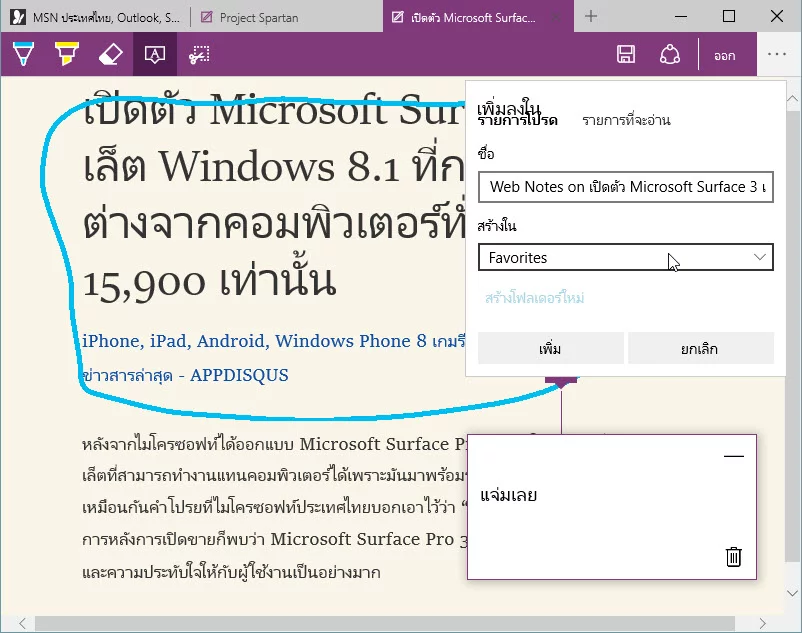Delete the note with trash icon
The height and width of the screenshot is (633, 802).
pos(733,557)
